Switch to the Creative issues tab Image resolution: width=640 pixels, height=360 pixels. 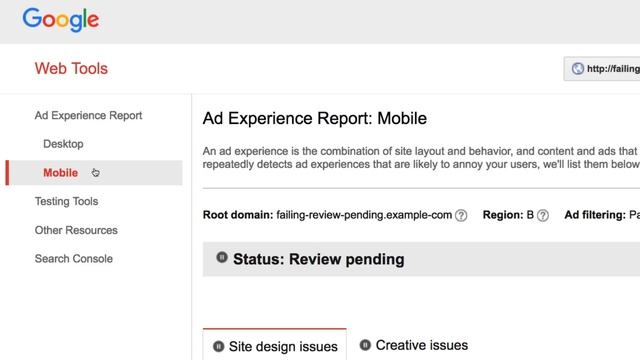point(413,345)
